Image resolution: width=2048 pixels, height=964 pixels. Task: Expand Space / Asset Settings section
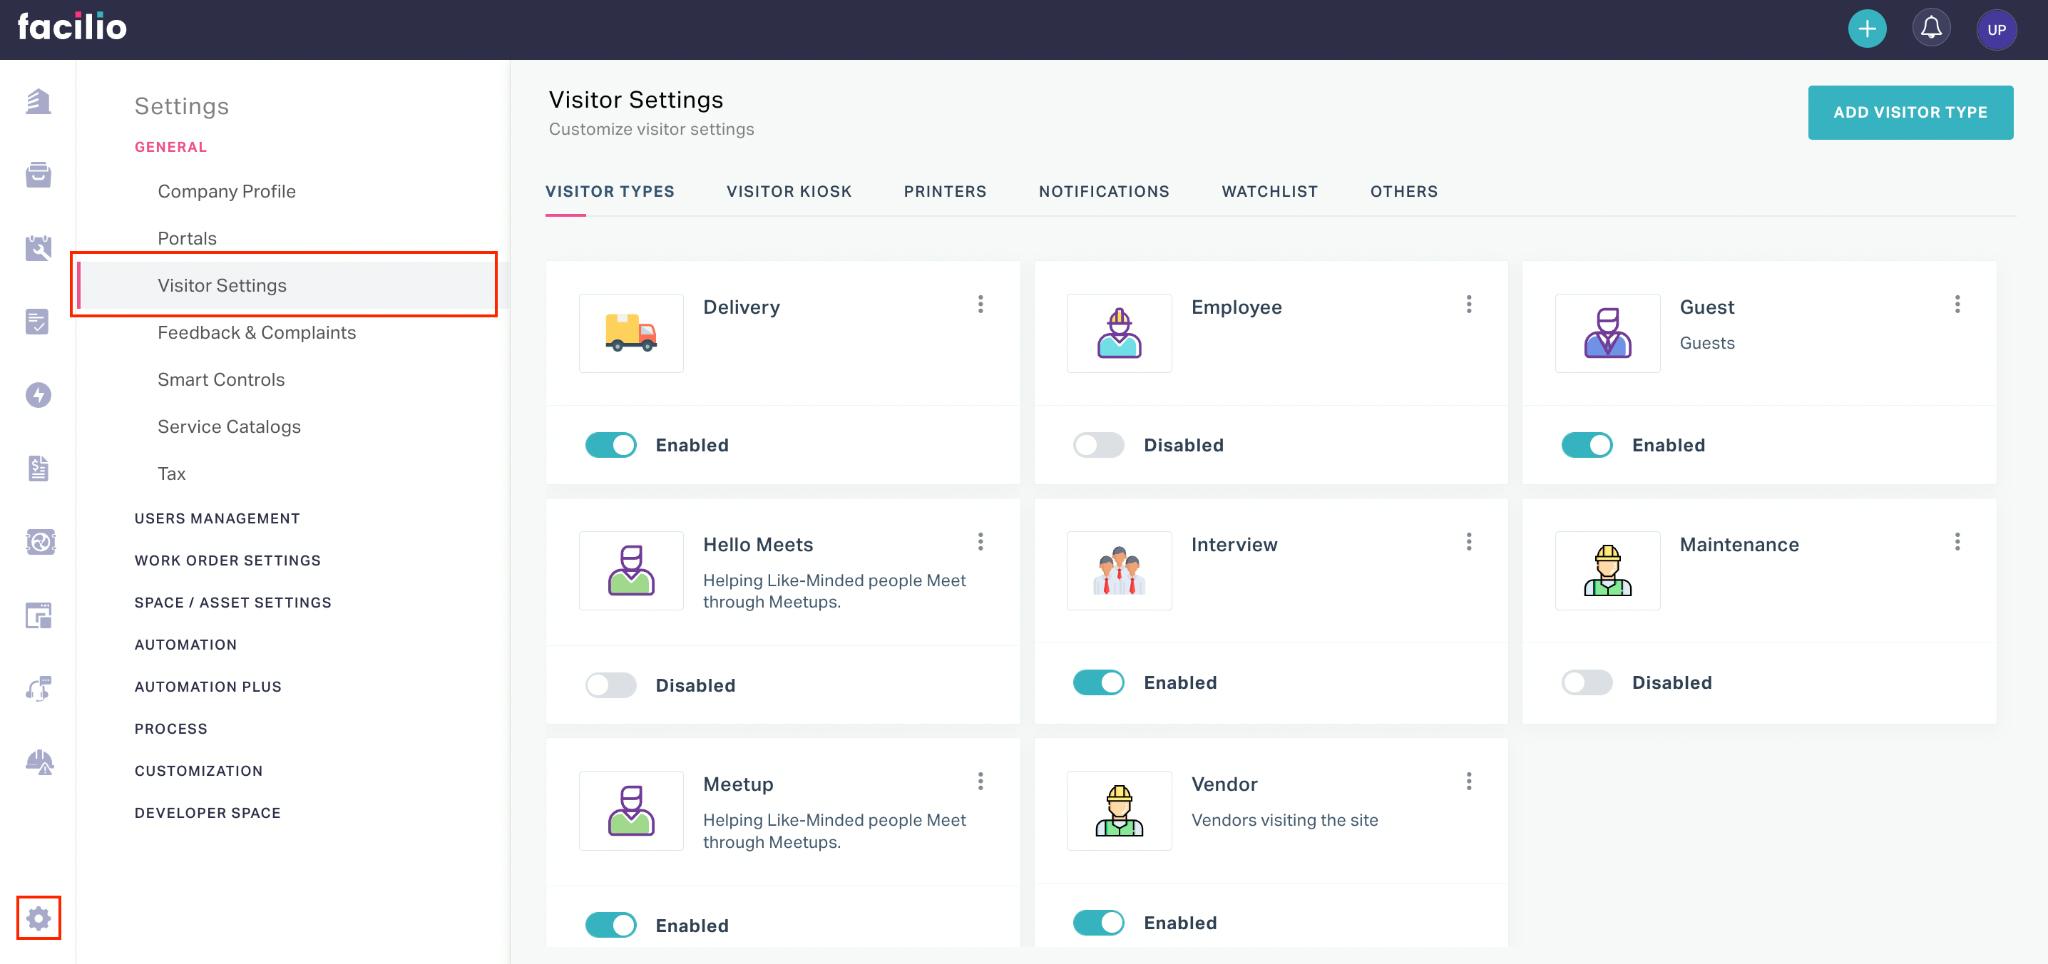(x=233, y=602)
